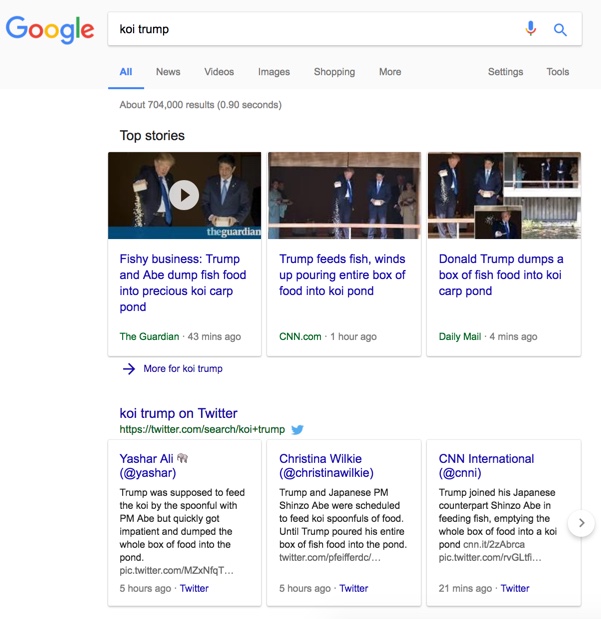Screen dimensions: 601x619
Task: Open the search Tools option
Action: point(558,72)
